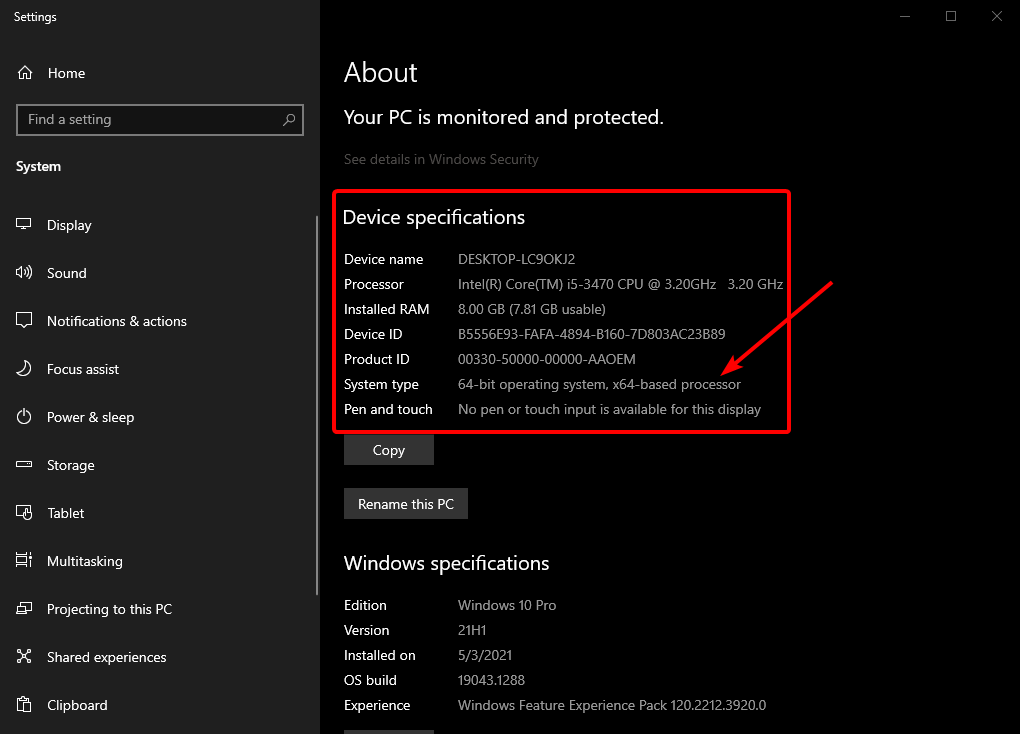Maximize the Settings window
The height and width of the screenshot is (734, 1020).
(951, 16)
